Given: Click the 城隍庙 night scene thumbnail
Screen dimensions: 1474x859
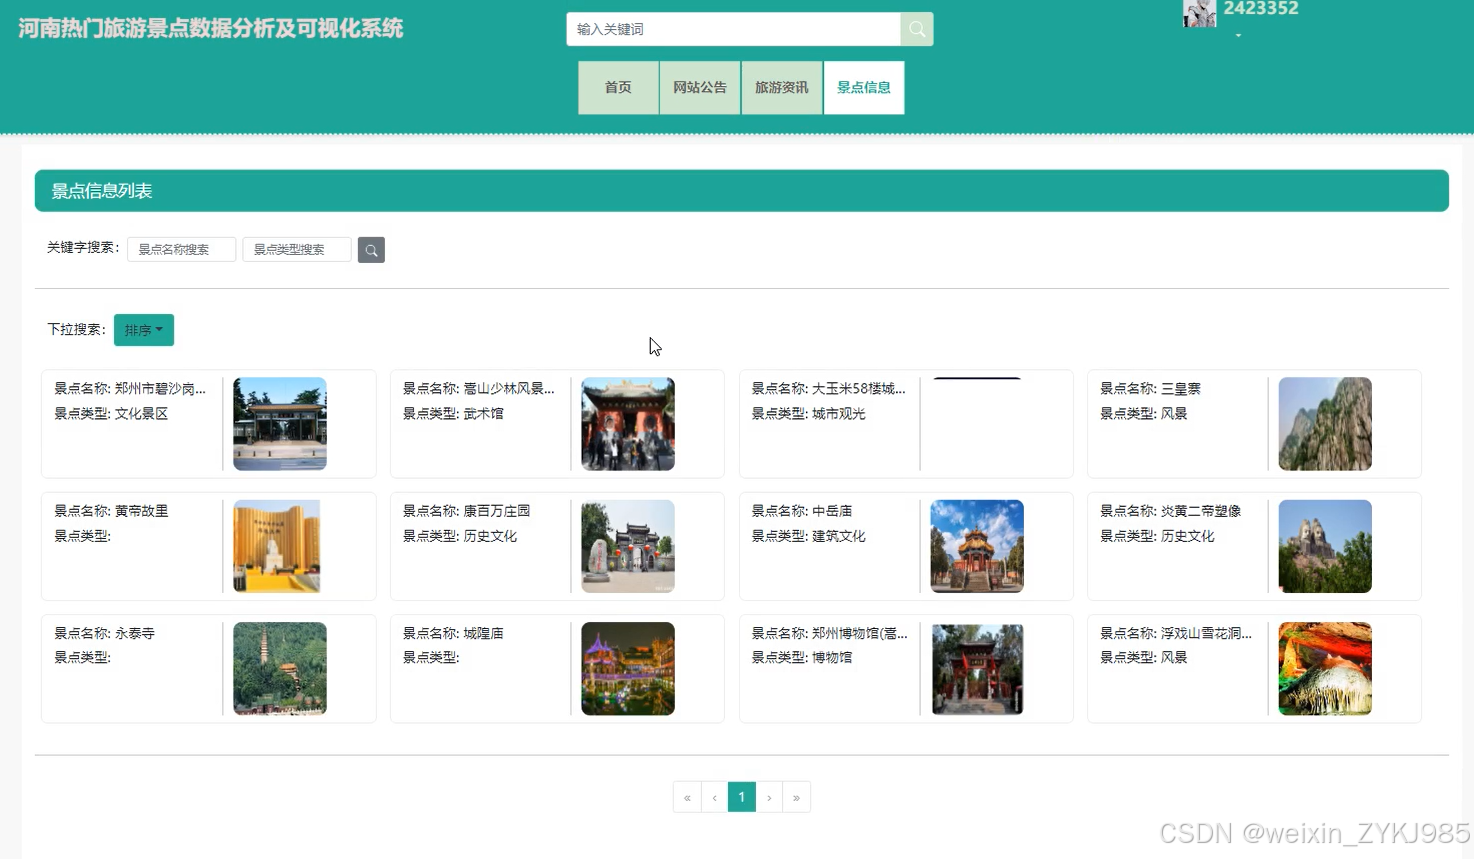Looking at the screenshot, I should (x=627, y=668).
